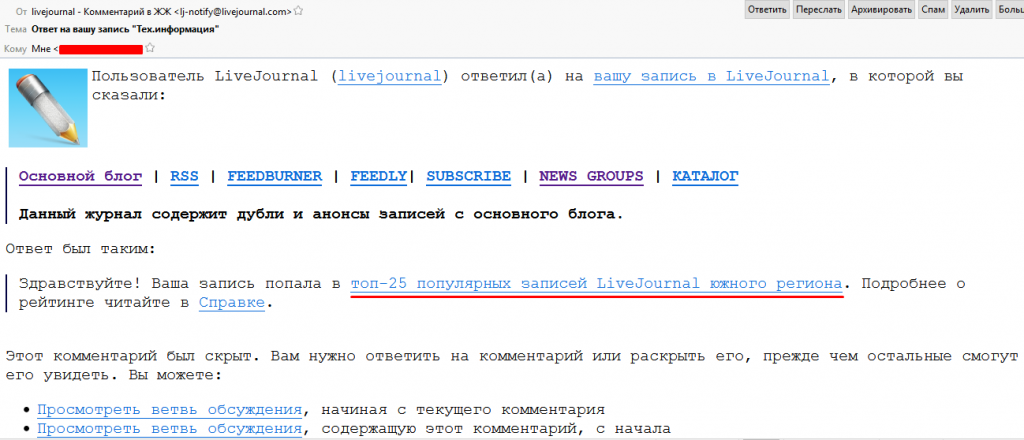Open Просмотреть ветвь обсуждения link for текущего комментария
This screenshot has height=440, width=1024.
[x=170, y=410]
